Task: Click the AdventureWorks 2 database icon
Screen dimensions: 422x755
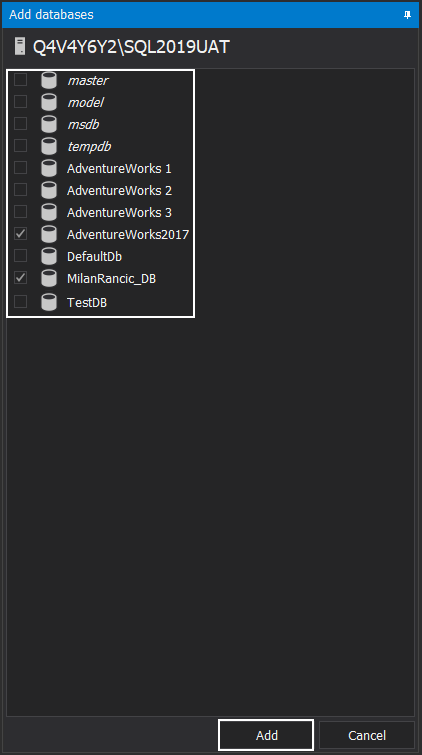Action: coord(49,190)
